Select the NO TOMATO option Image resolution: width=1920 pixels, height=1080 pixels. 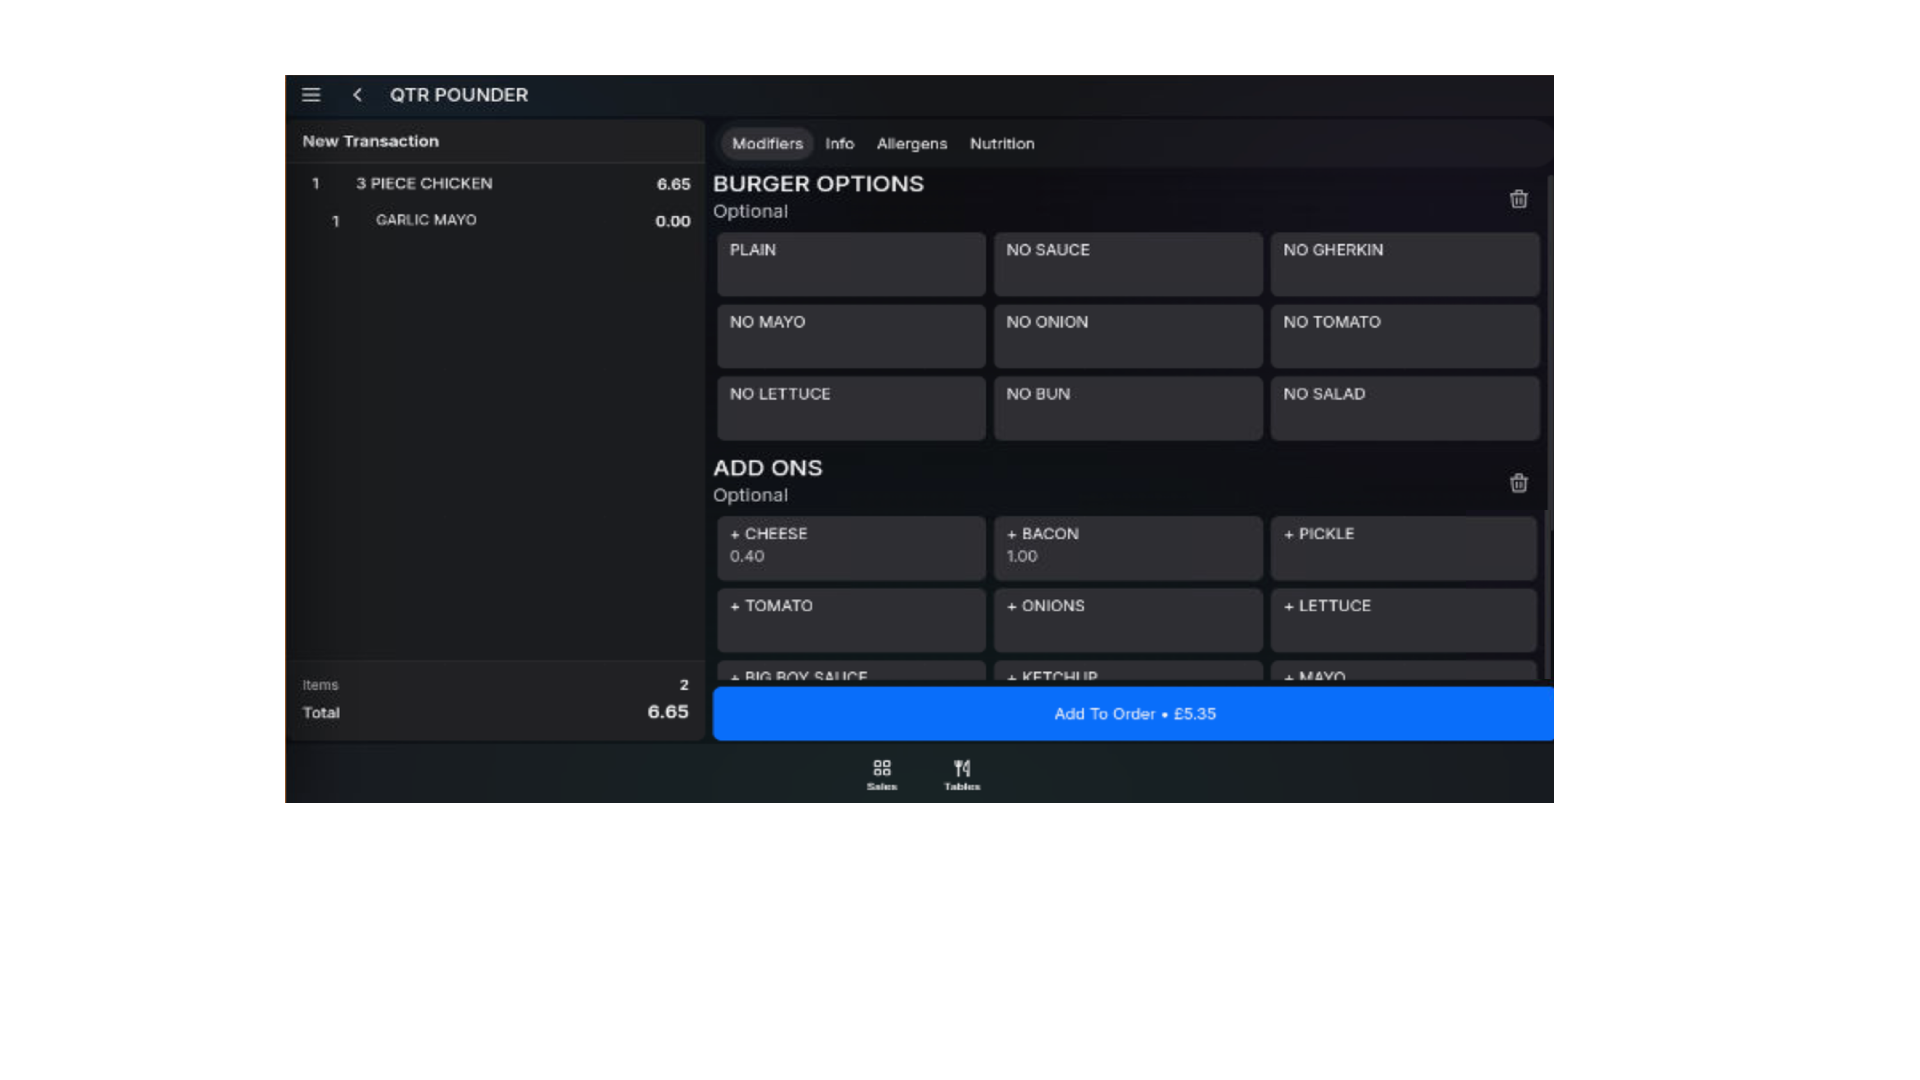point(1405,336)
